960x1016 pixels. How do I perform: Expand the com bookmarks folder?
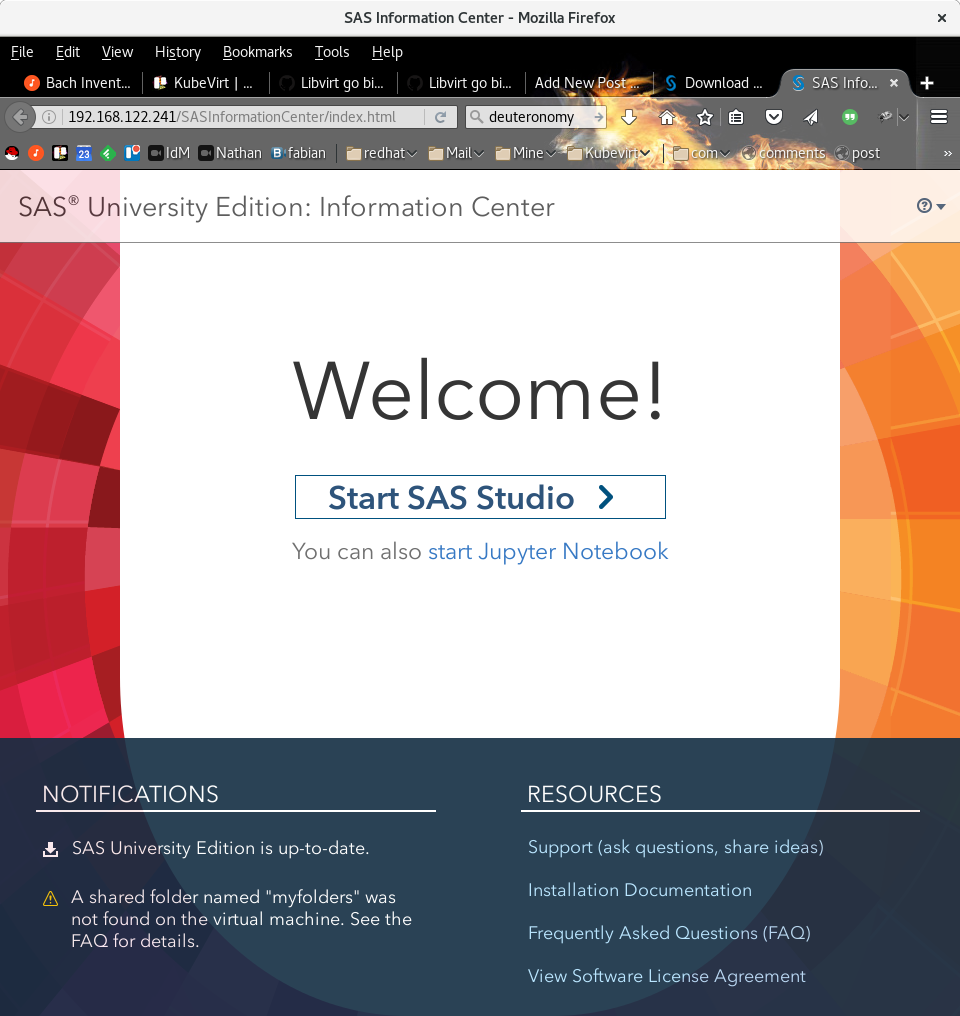click(x=702, y=154)
